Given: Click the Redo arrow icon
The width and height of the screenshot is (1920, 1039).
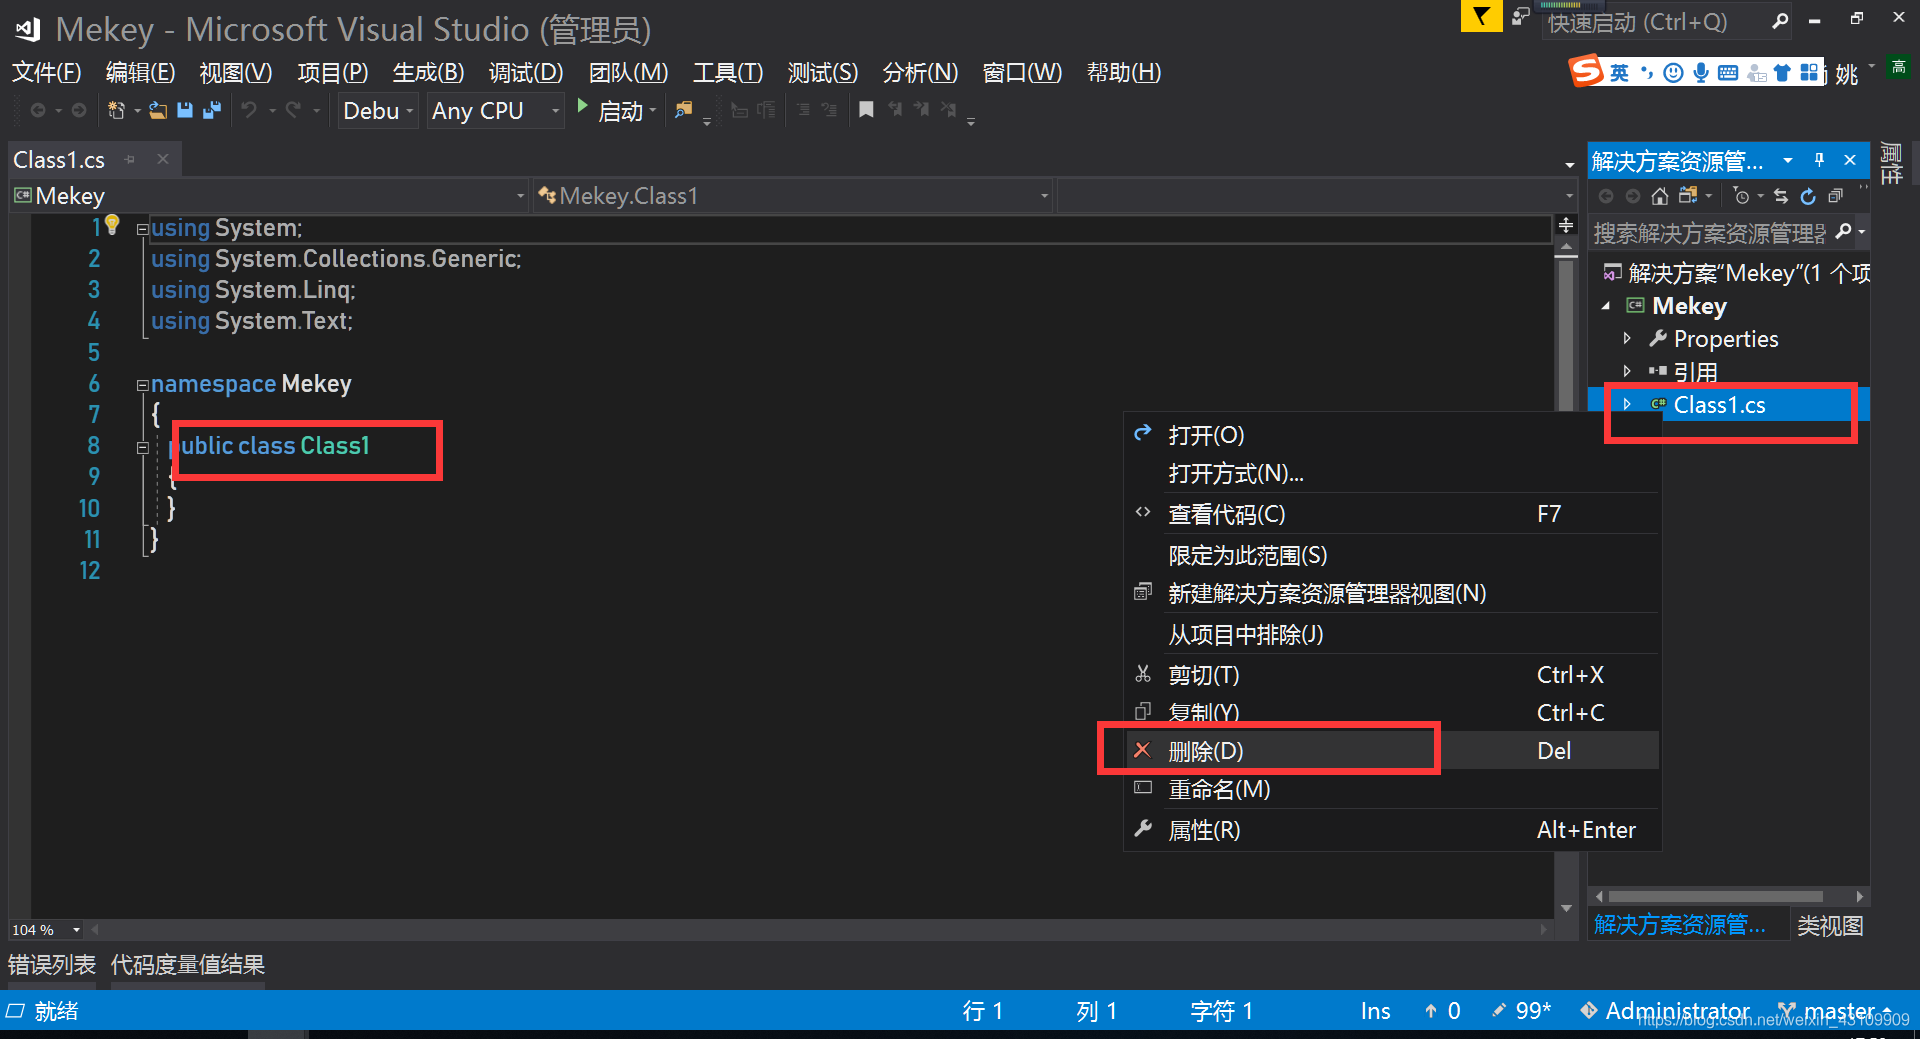Looking at the screenshot, I should (x=293, y=110).
